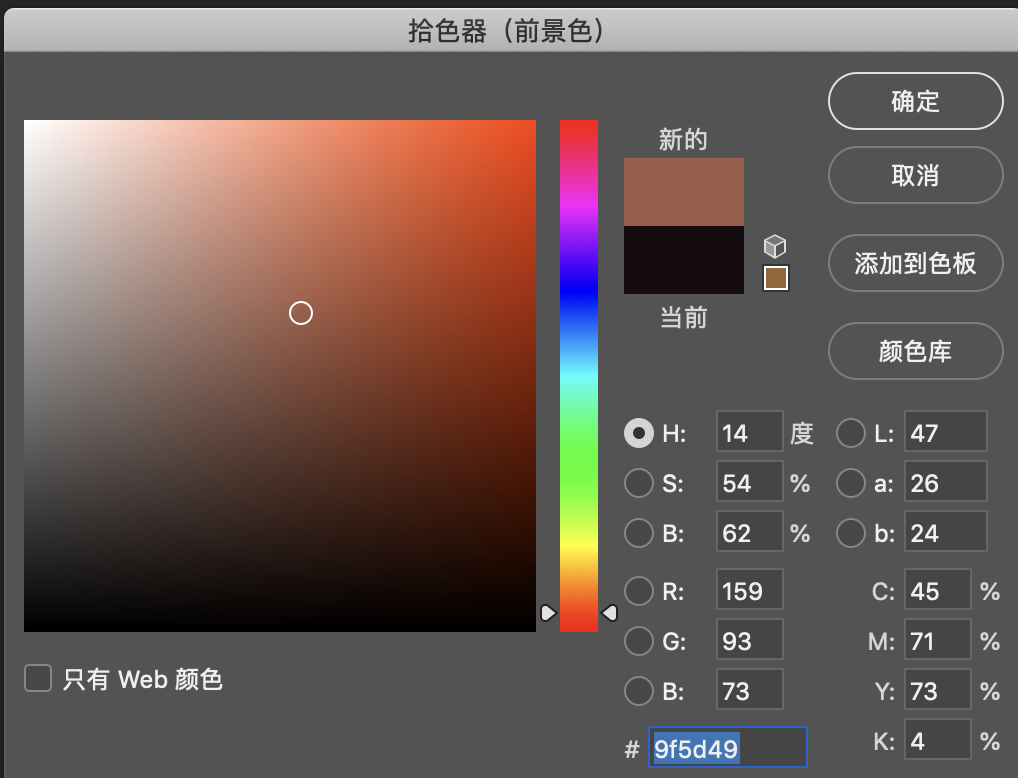This screenshot has height=778, width=1018.
Task: Click the 当前 current color swatch
Action: [684, 260]
